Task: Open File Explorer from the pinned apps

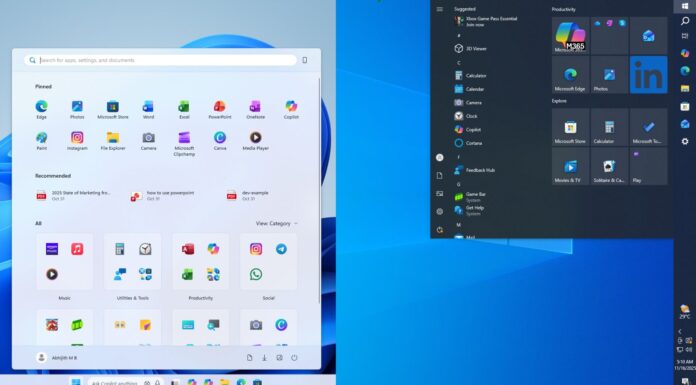Action: tap(113, 141)
